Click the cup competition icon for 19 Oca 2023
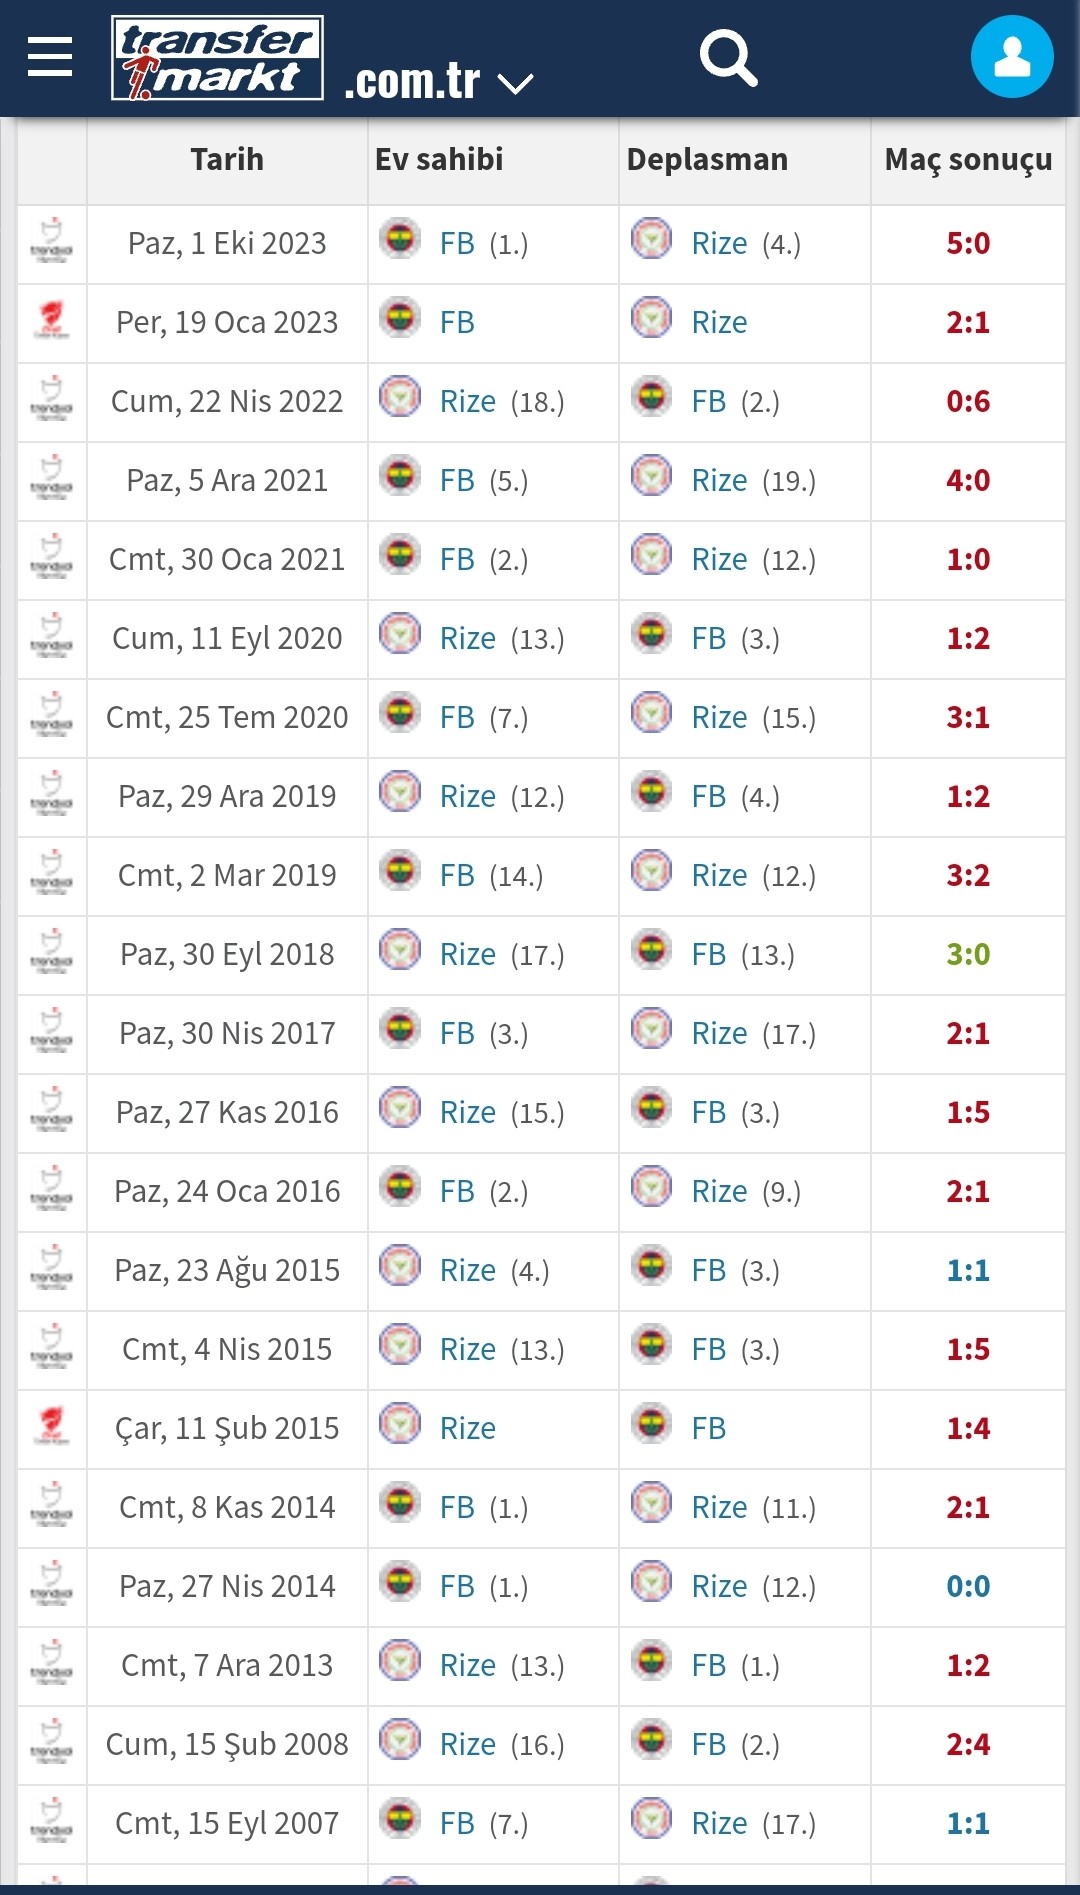1080x1895 pixels. (x=52, y=321)
